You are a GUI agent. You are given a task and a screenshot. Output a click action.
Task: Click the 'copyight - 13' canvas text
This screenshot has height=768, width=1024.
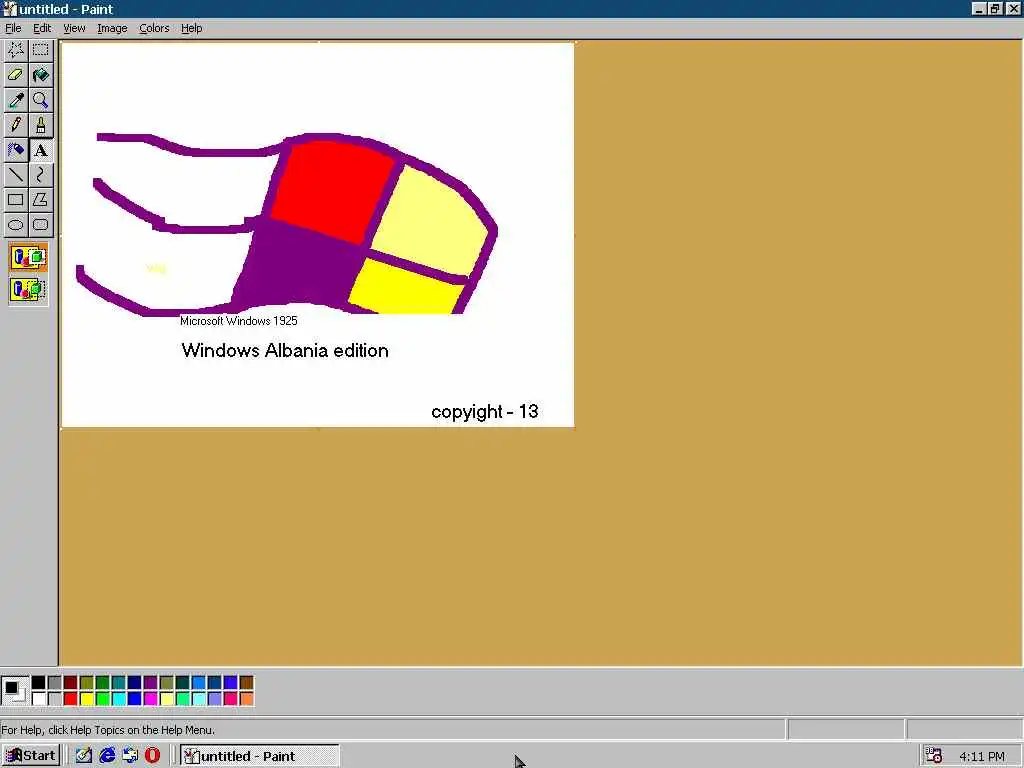click(x=485, y=412)
